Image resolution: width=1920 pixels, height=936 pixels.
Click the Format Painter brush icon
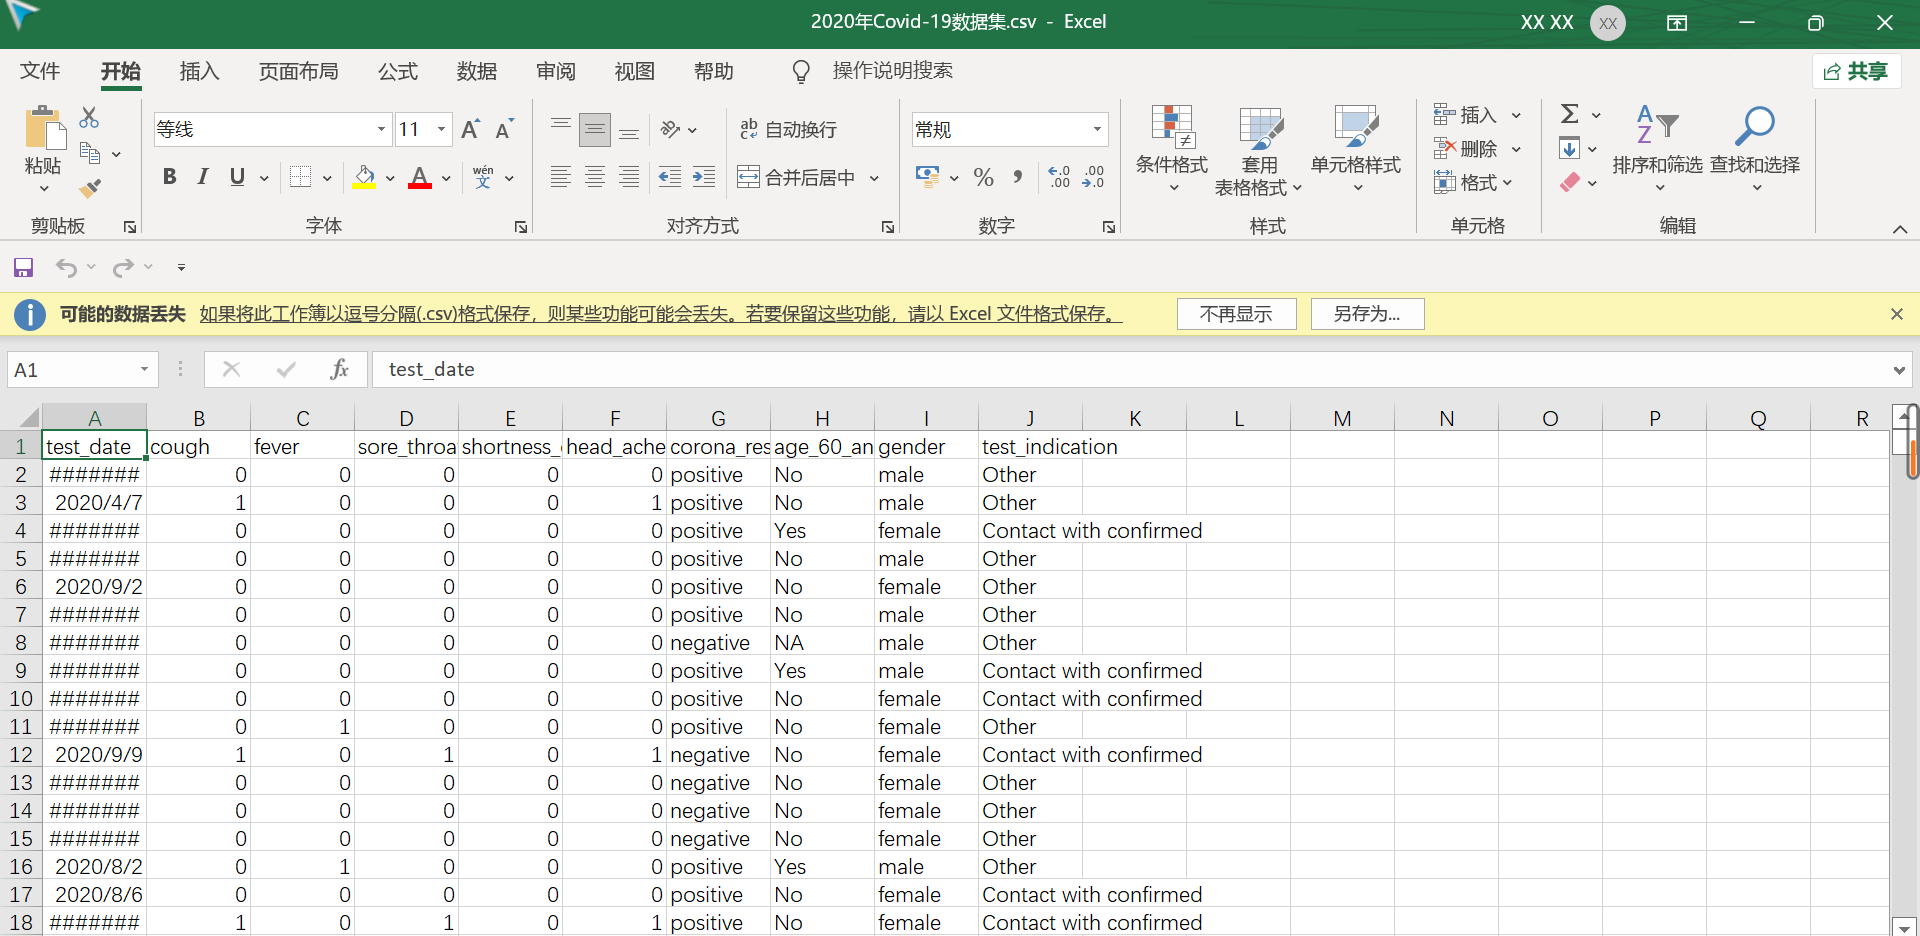90,188
